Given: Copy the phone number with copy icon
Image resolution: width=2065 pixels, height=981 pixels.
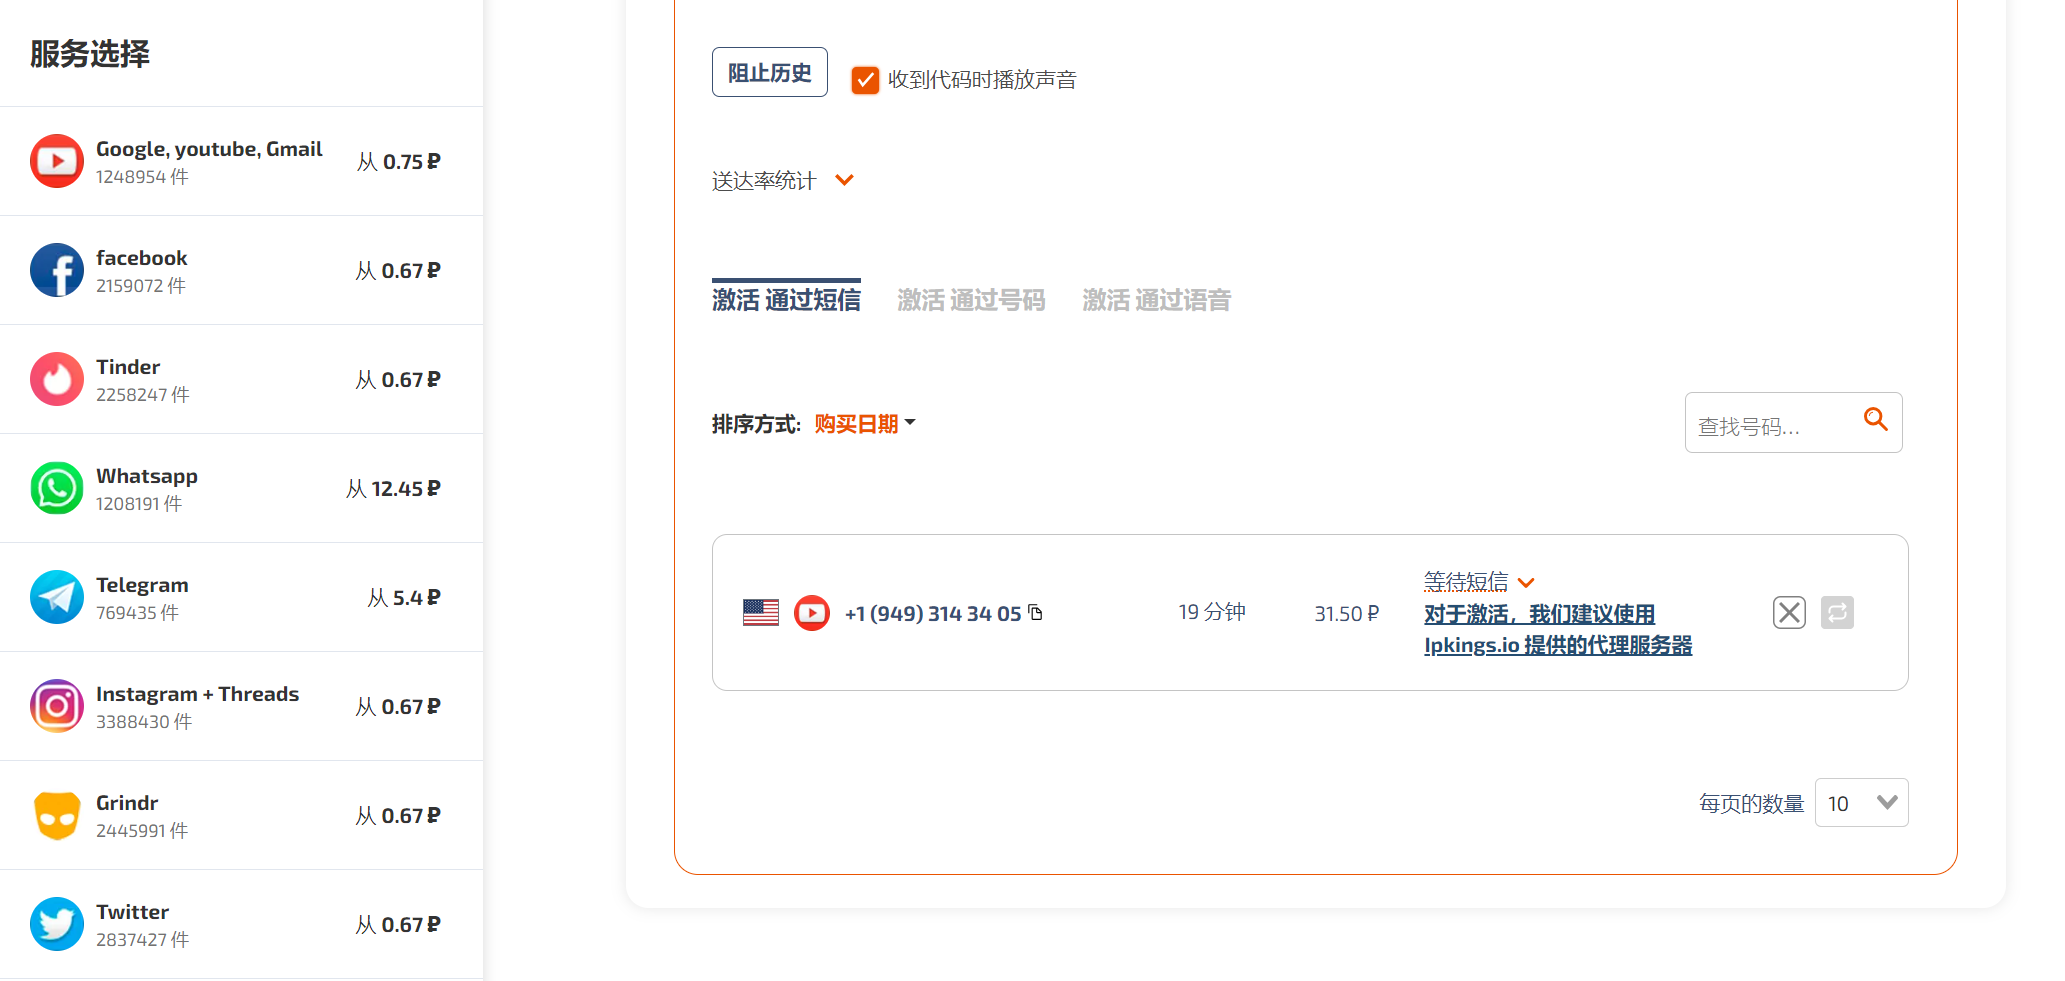Looking at the screenshot, I should click(x=1036, y=612).
